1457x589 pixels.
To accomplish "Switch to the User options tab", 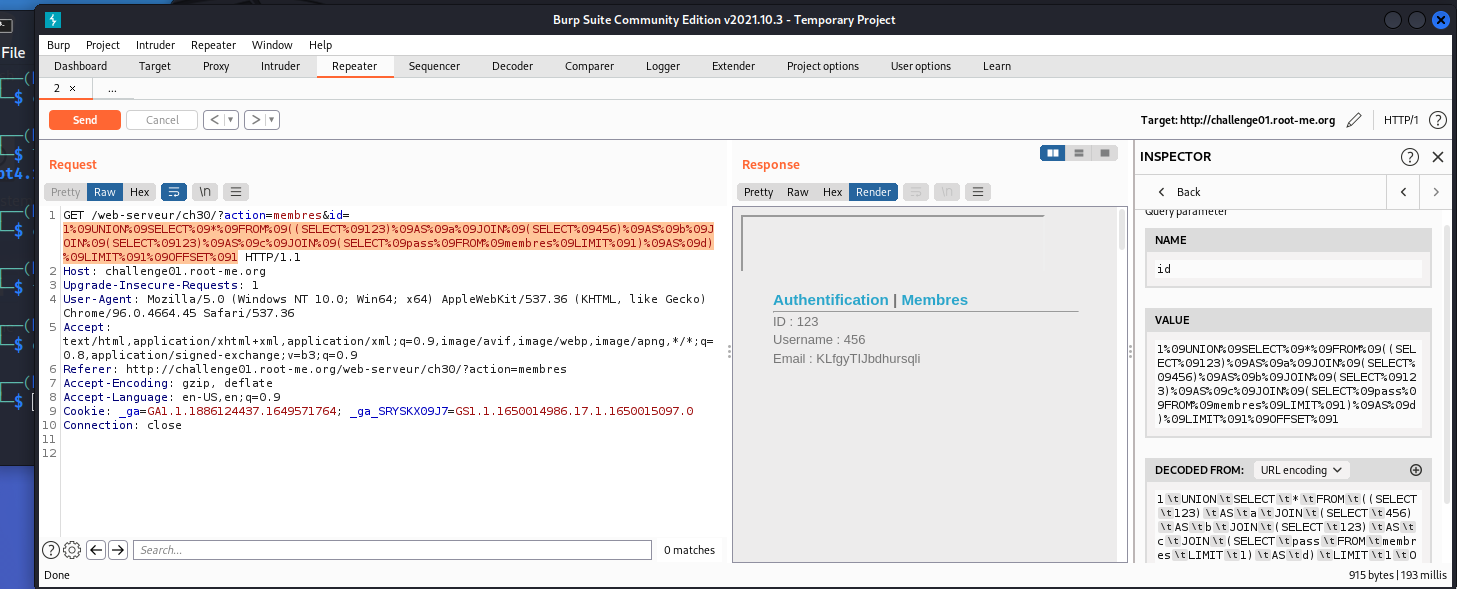I will (920, 66).
